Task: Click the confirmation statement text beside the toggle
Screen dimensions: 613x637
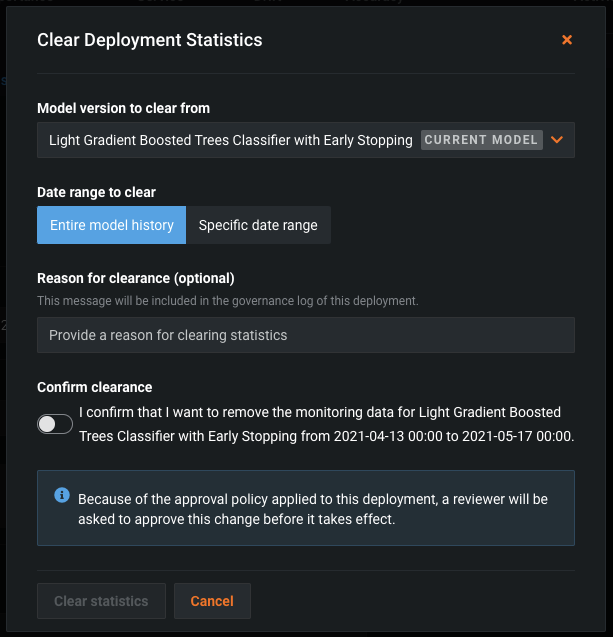Action: pos(325,424)
